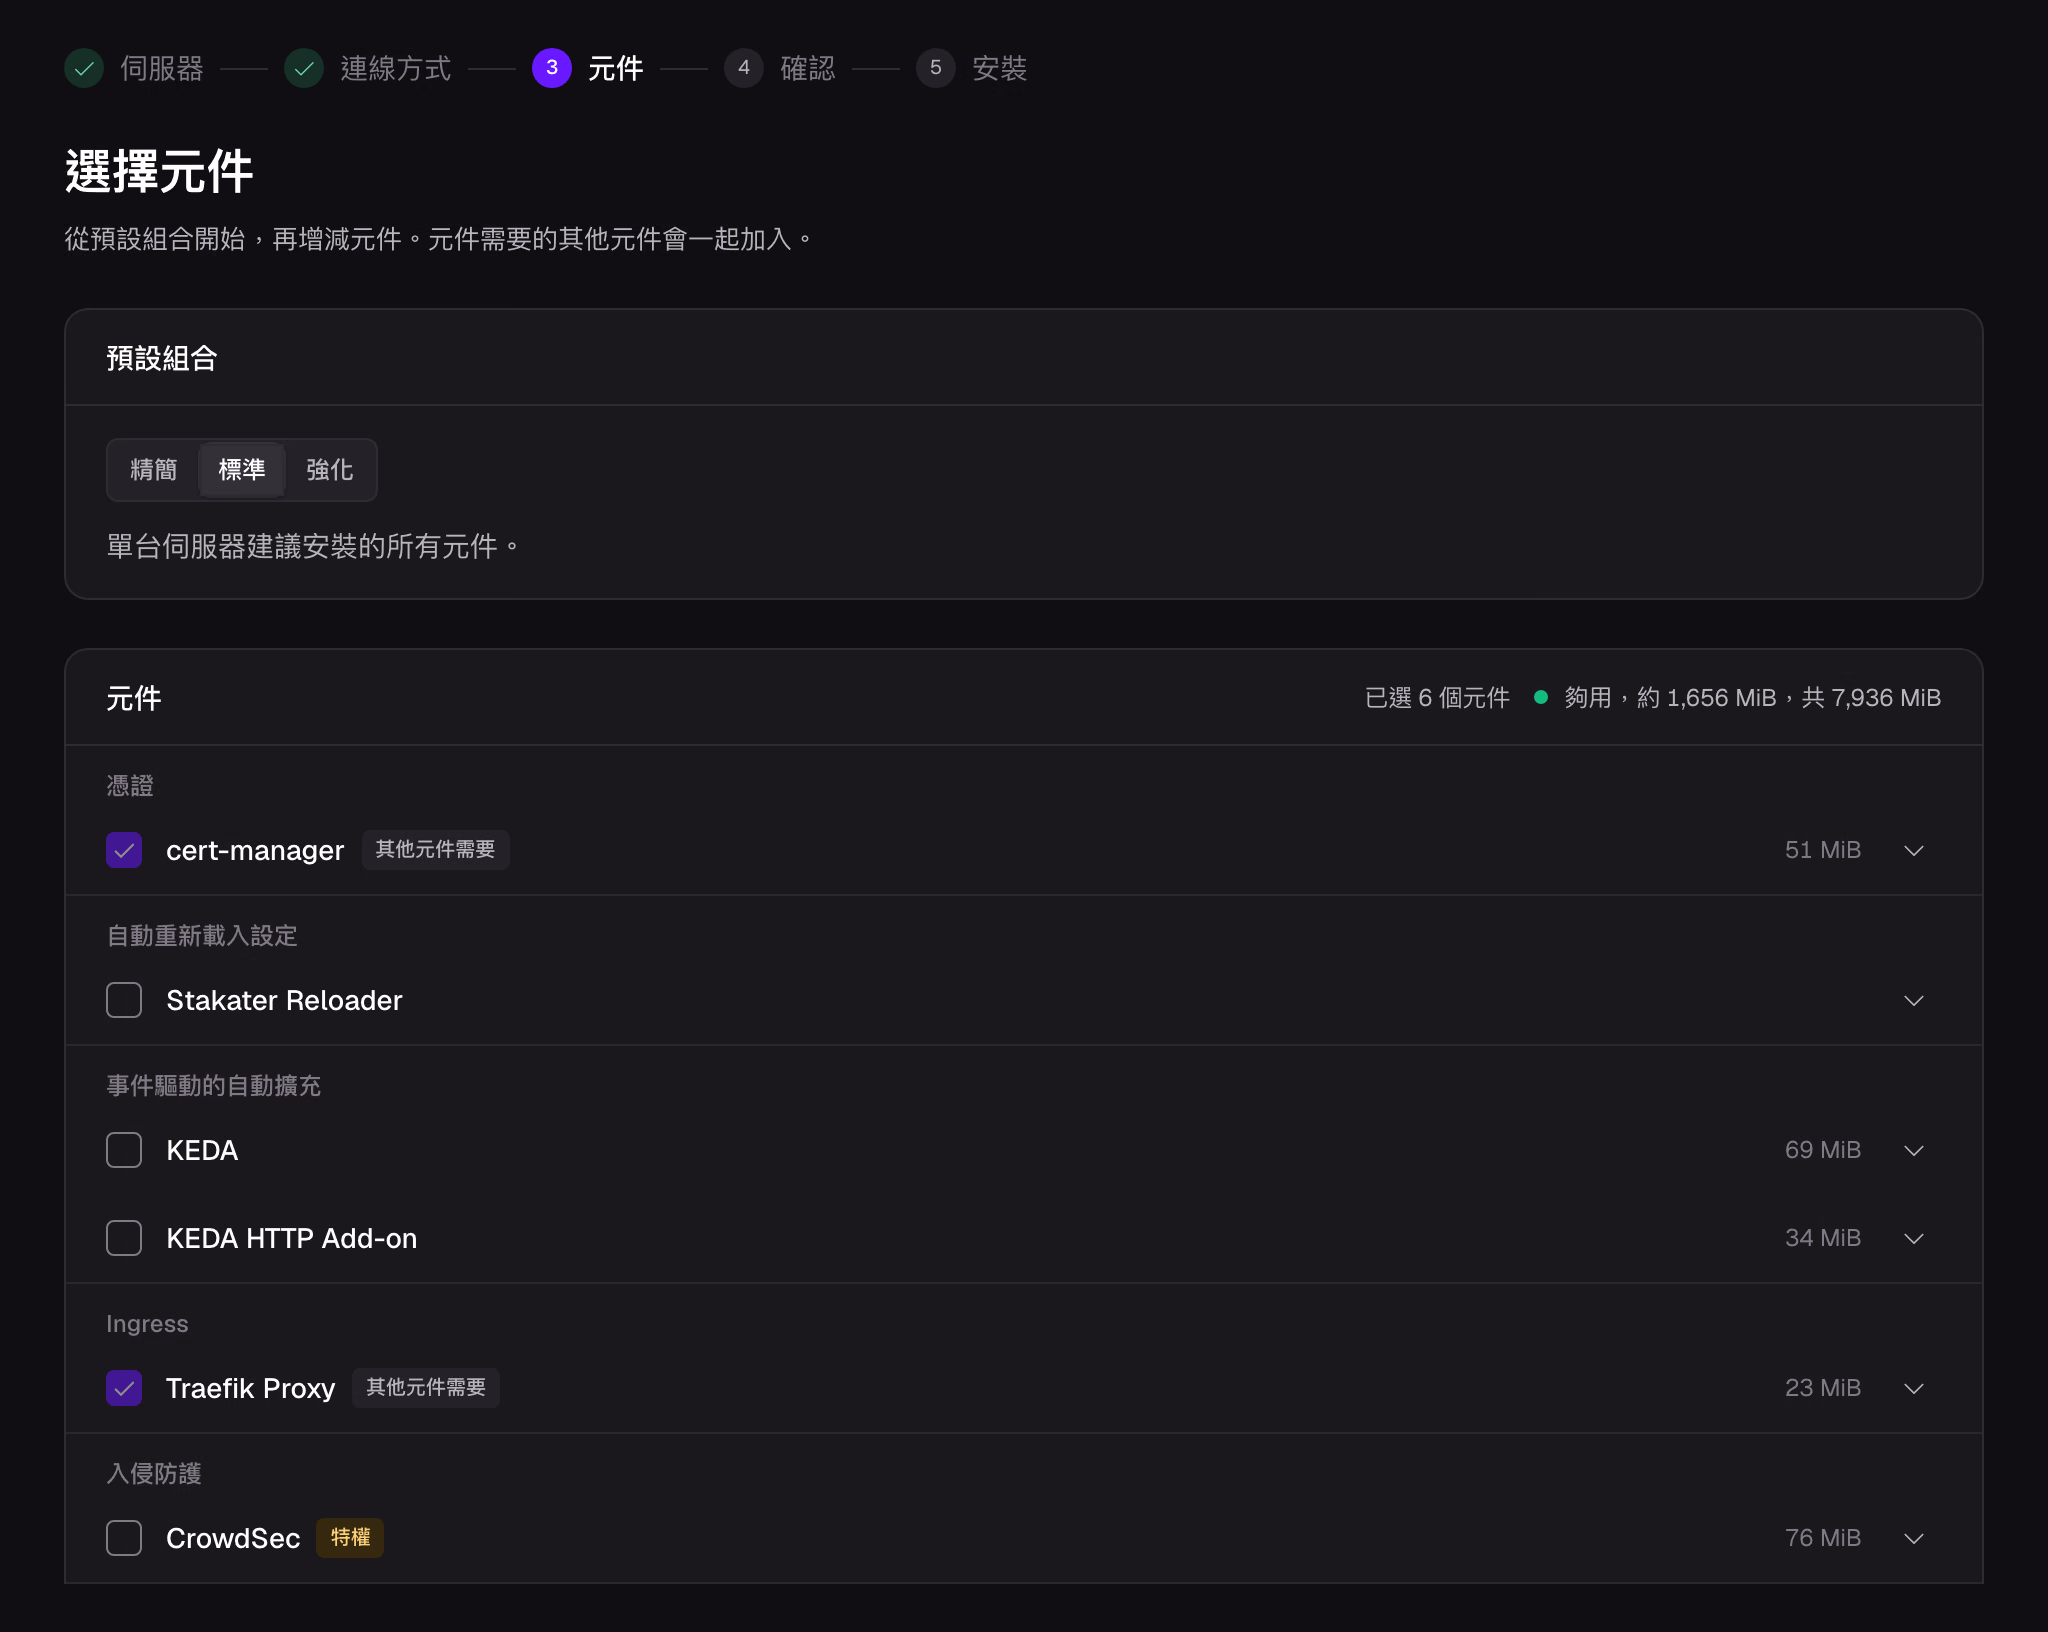The width and height of the screenshot is (2048, 1632).
Task: Click the green memory status dot
Action: click(1541, 697)
